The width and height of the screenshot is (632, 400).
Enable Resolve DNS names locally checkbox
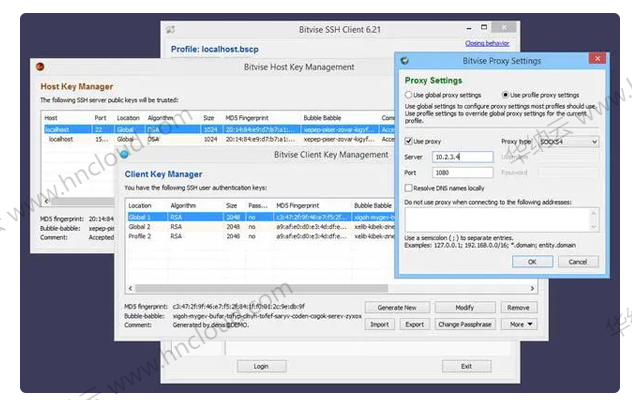click(x=408, y=188)
